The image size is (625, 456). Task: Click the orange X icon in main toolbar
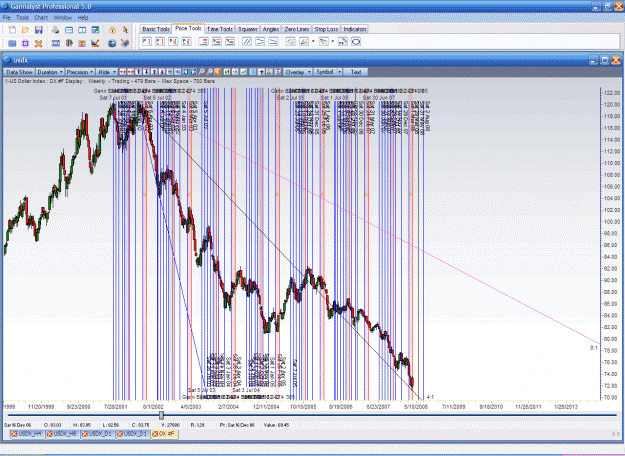39,43
